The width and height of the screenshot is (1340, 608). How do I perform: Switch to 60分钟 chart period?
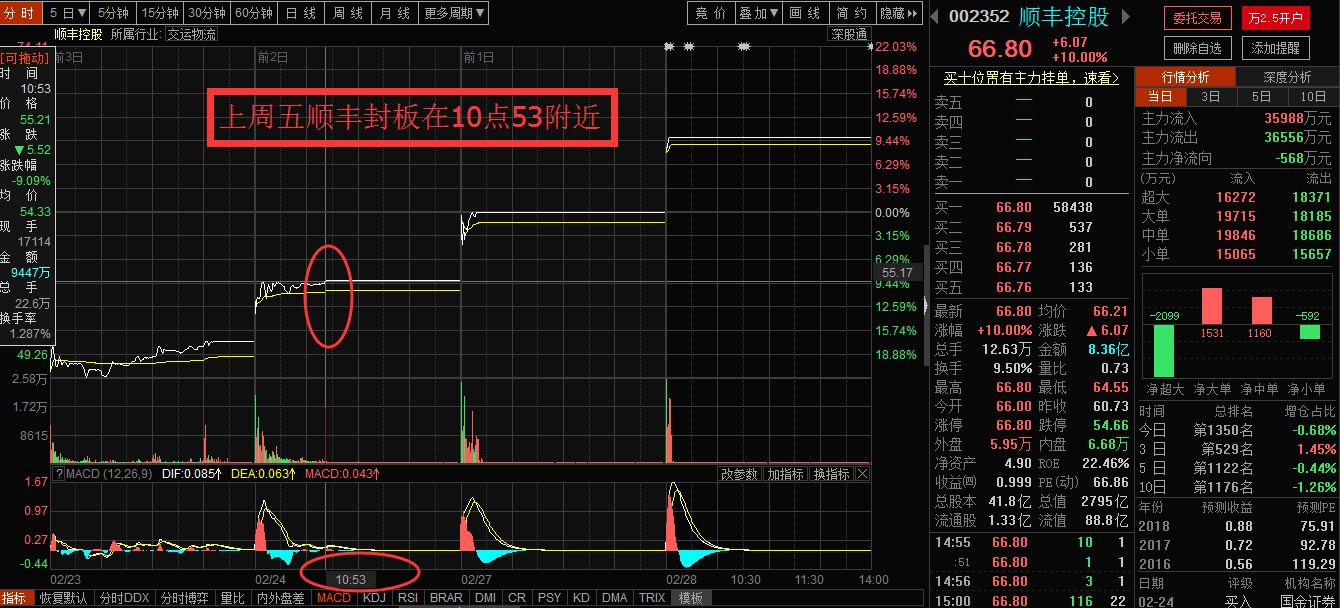(254, 13)
